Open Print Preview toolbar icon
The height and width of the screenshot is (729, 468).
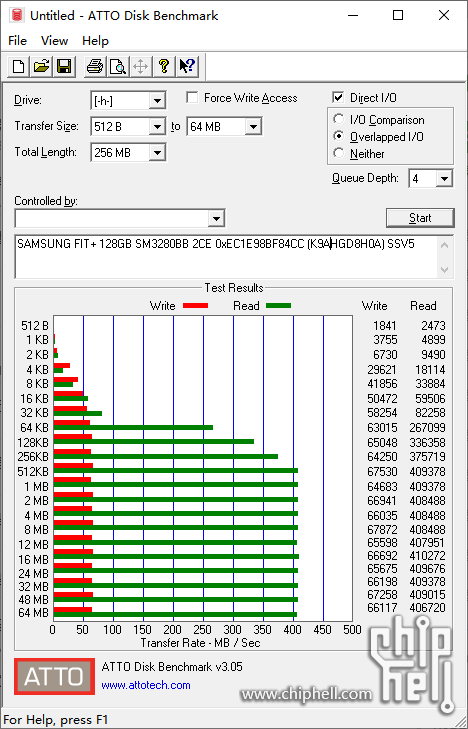tap(118, 66)
